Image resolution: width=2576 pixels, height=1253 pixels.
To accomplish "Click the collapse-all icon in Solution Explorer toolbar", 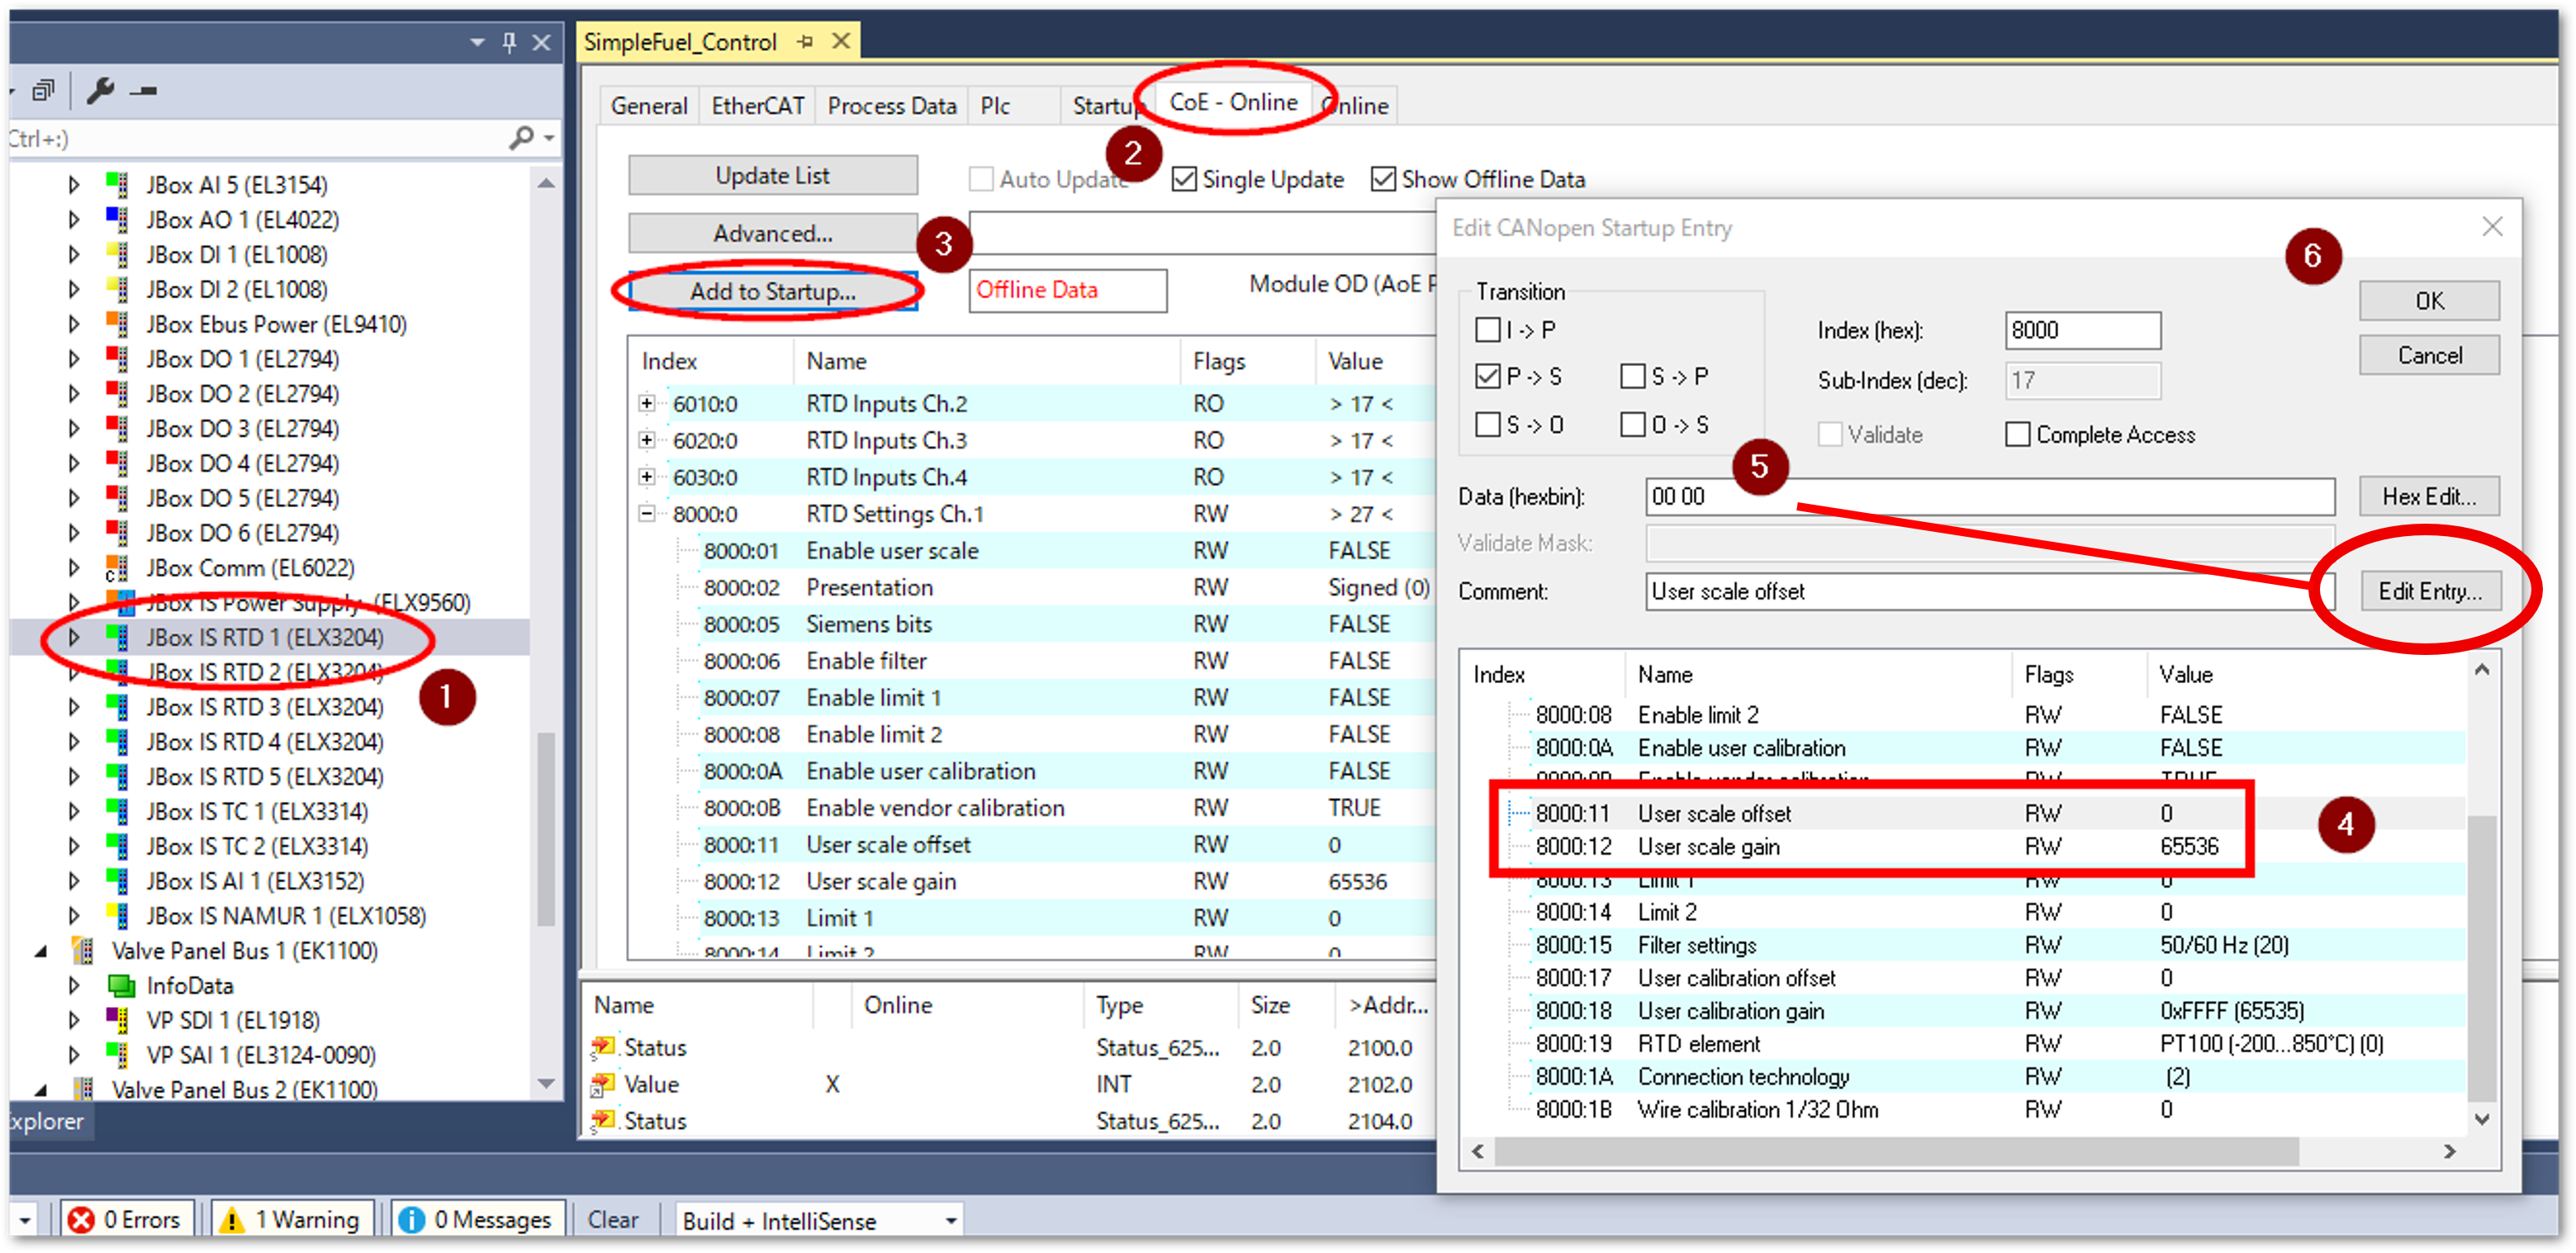I will coord(42,91).
